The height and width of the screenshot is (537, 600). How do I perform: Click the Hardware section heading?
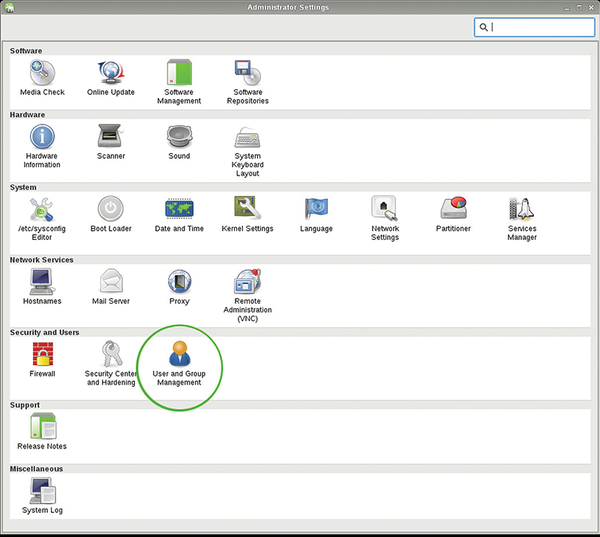tap(27, 115)
